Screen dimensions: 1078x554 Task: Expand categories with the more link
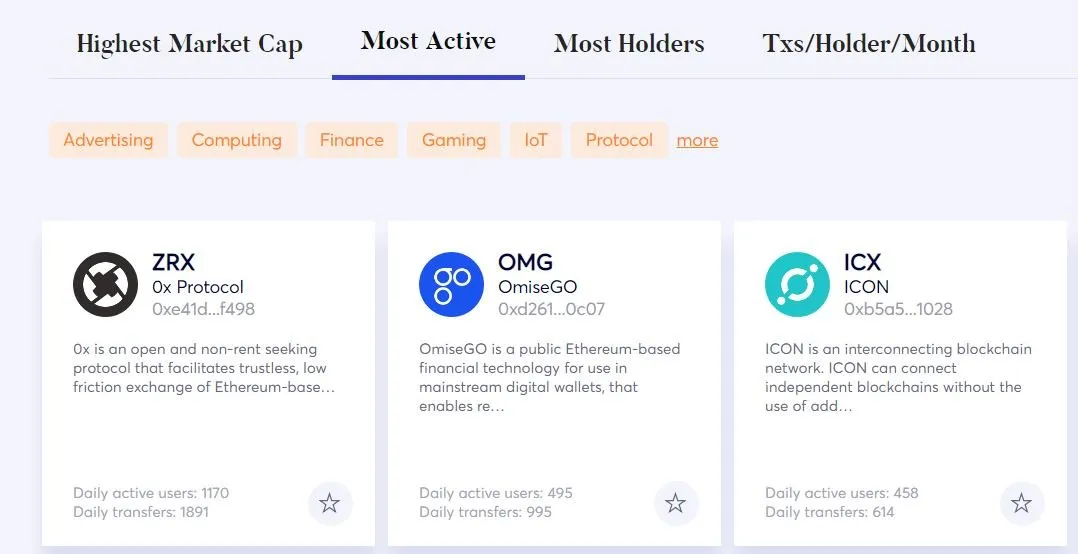coord(697,140)
